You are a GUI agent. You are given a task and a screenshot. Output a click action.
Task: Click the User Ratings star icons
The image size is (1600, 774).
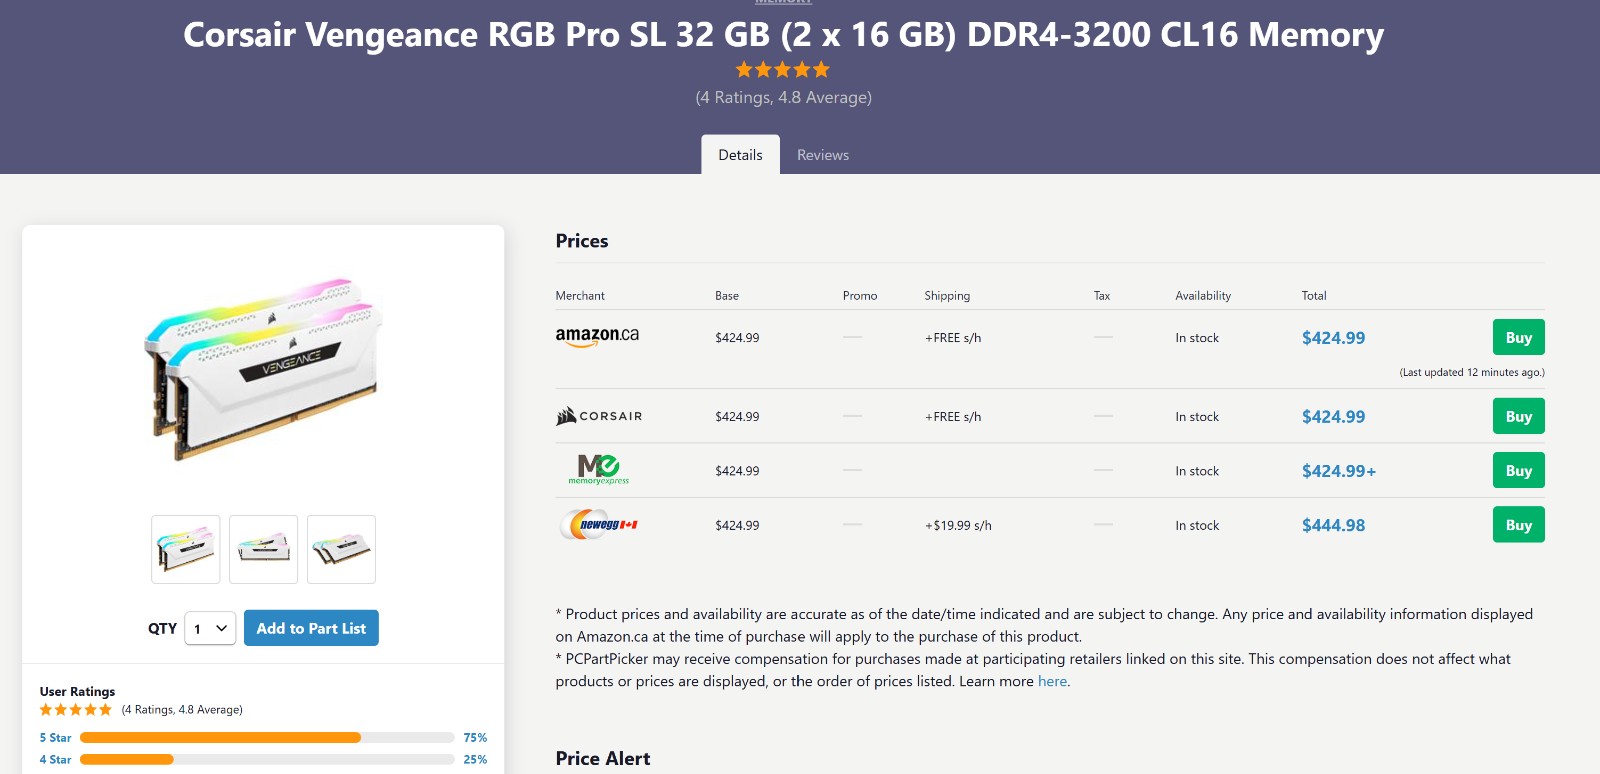(x=76, y=710)
